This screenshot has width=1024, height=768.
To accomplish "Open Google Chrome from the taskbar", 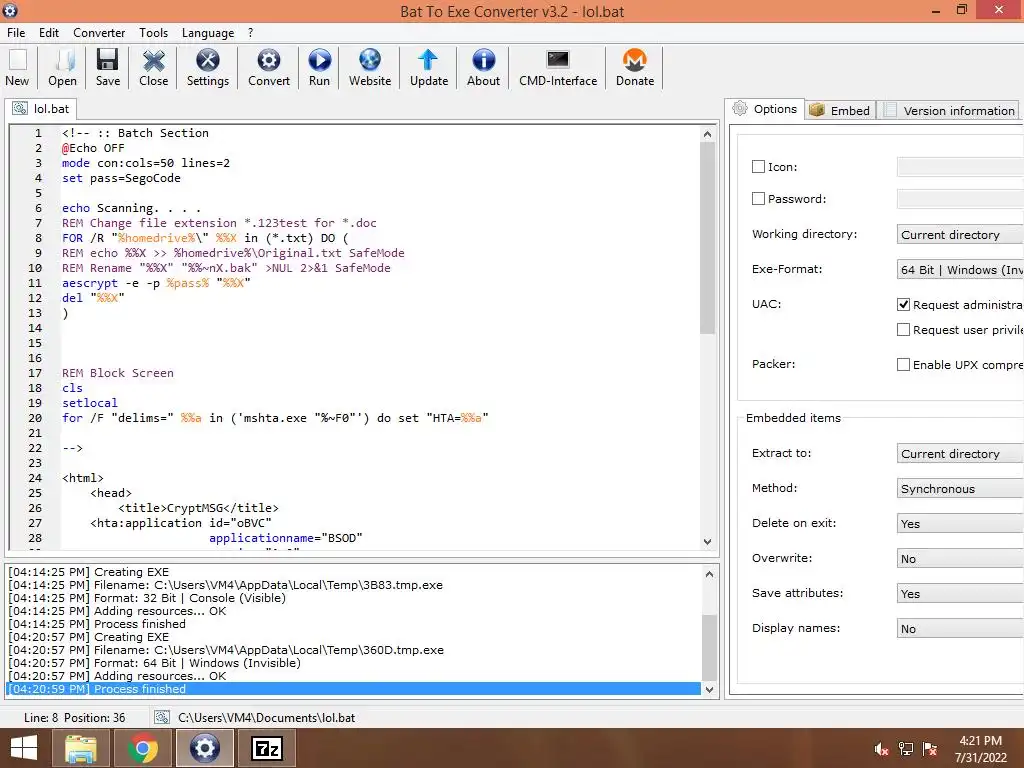I will tap(143, 748).
